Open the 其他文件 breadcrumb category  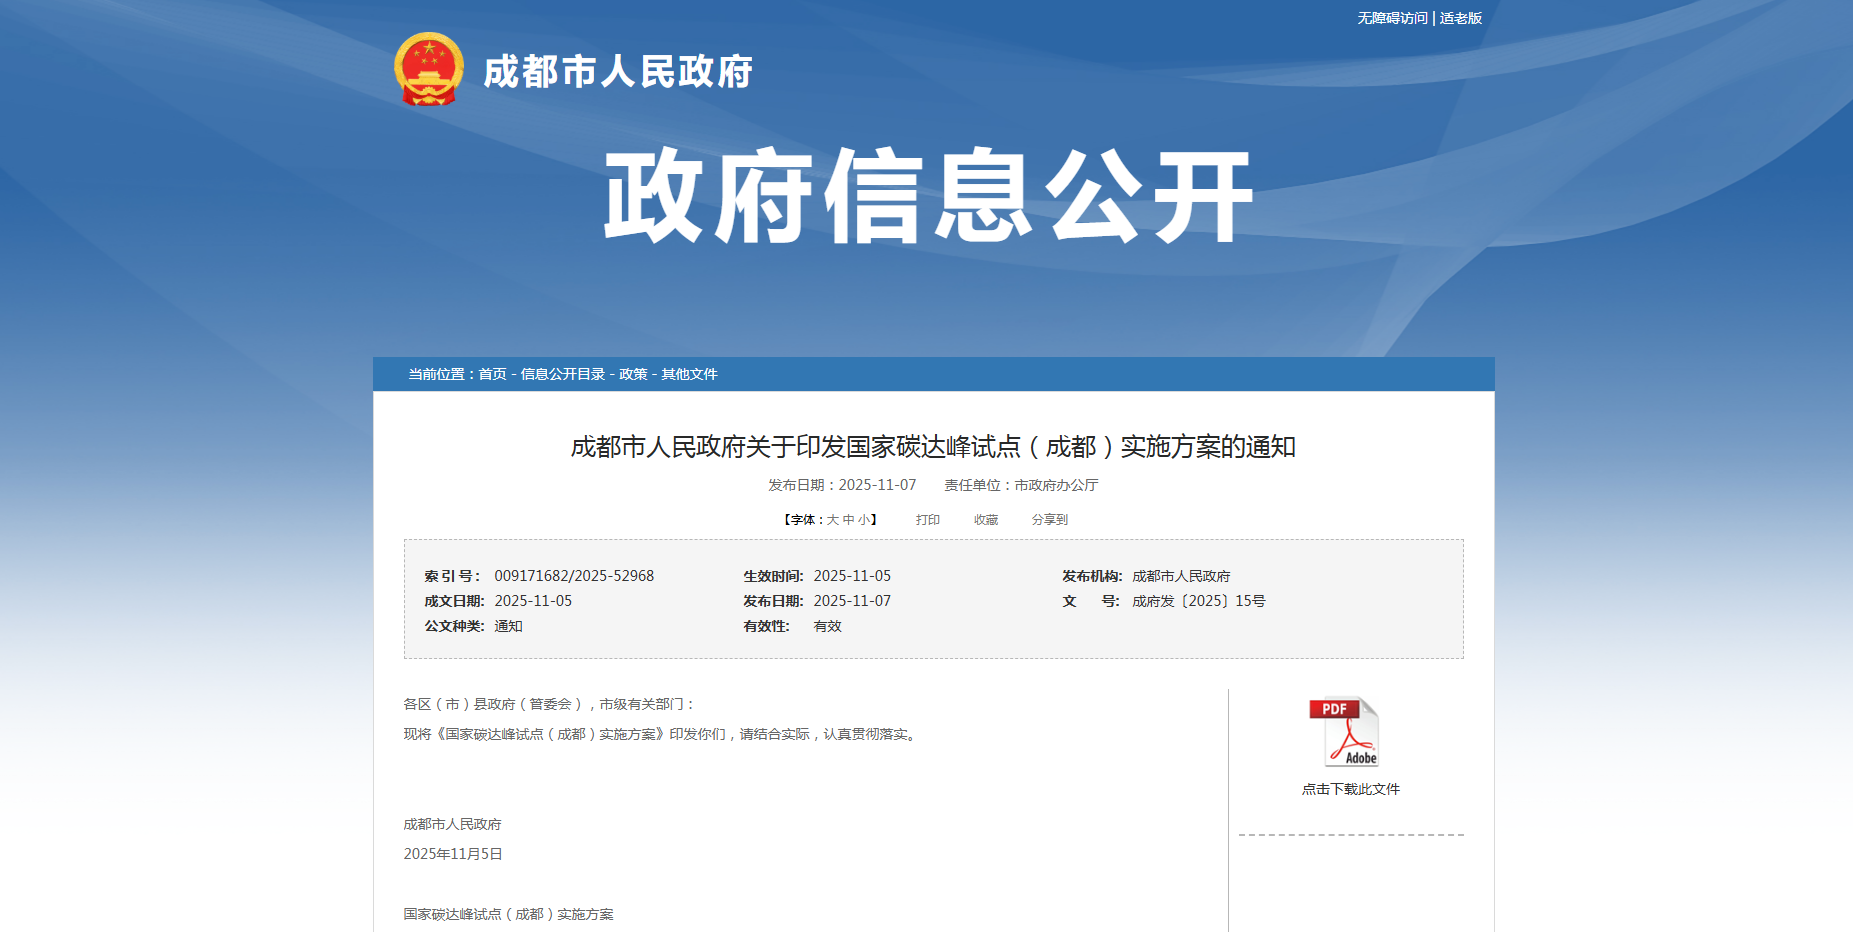(687, 374)
